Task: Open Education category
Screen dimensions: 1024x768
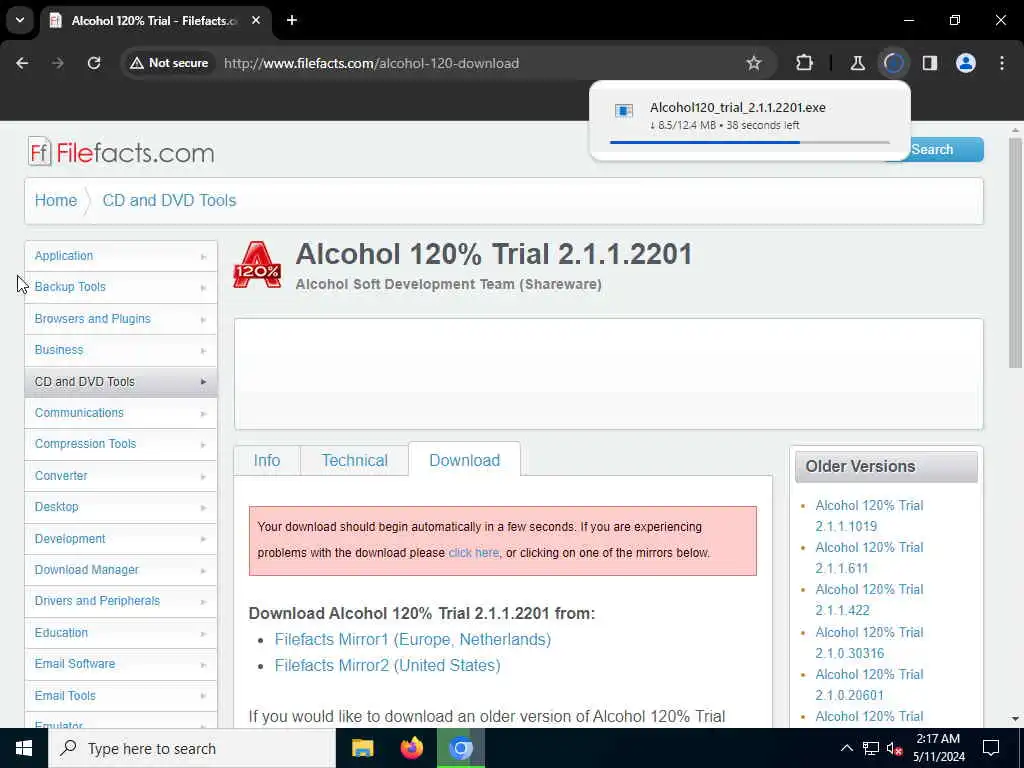Action: click(x=121, y=633)
